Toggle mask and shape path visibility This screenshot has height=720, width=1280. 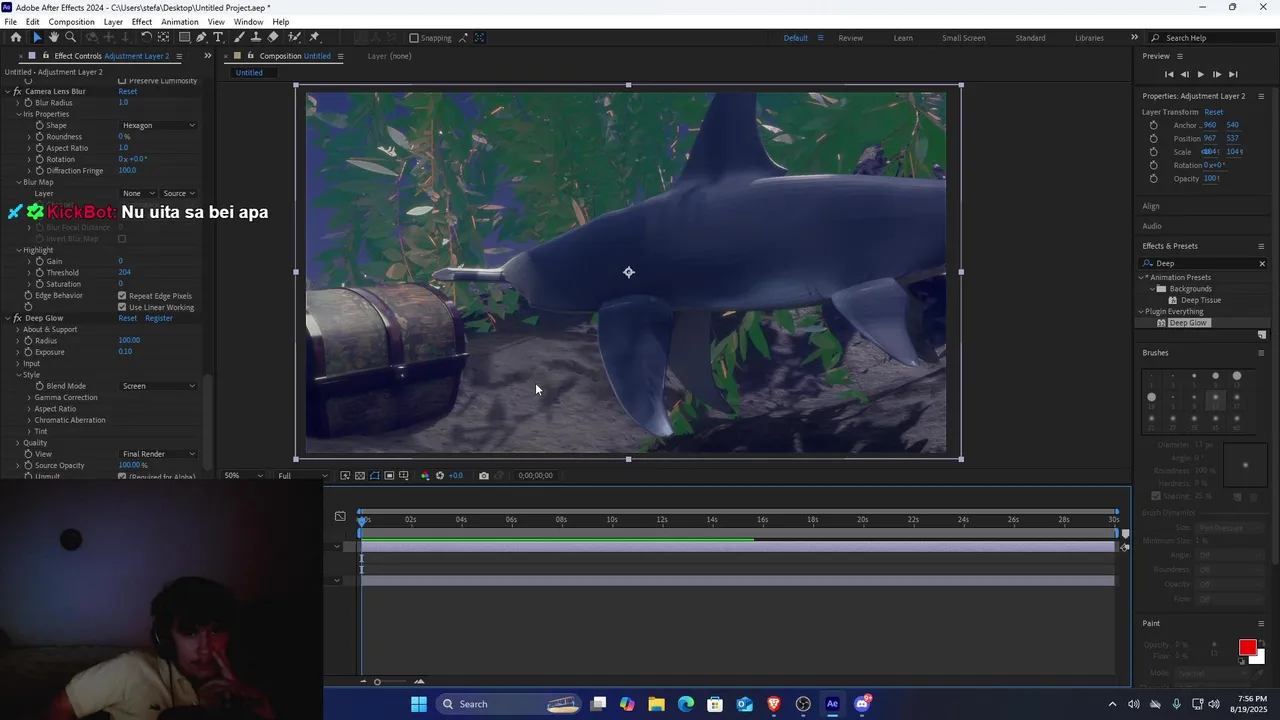(375, 476)
